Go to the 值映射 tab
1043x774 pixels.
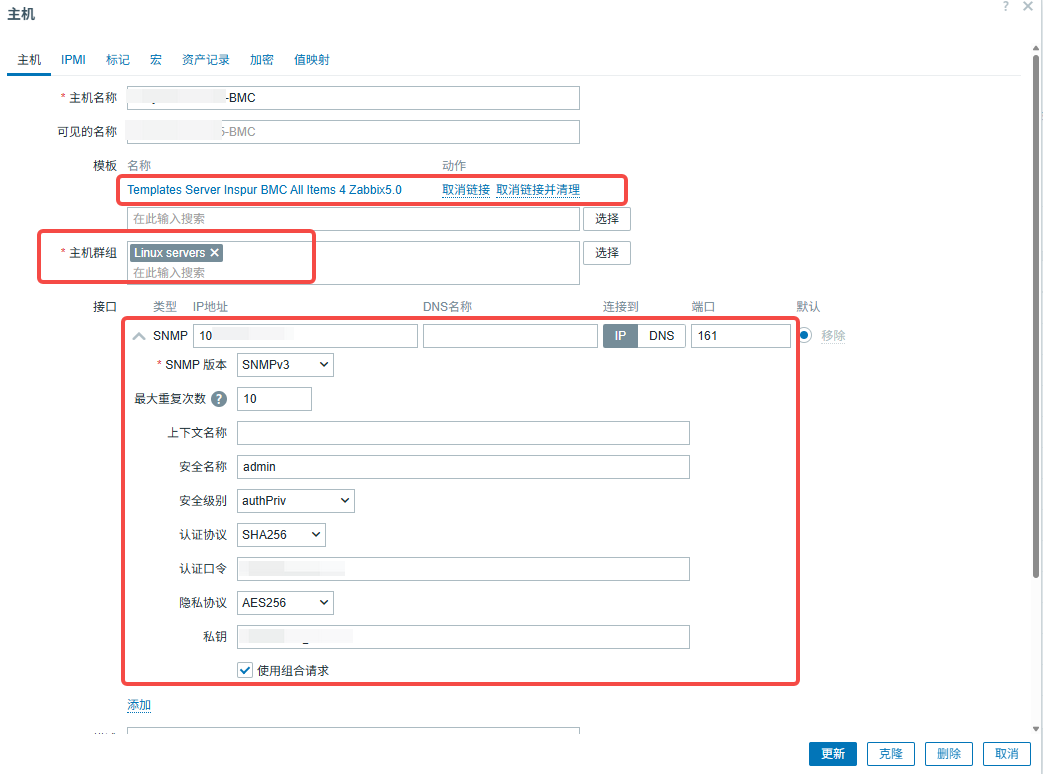point(311,60)
